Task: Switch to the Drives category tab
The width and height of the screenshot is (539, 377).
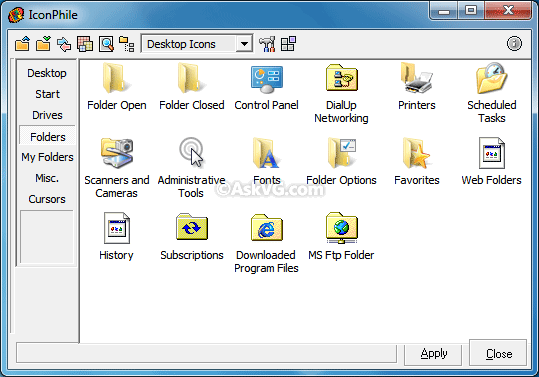Action: 47,115
